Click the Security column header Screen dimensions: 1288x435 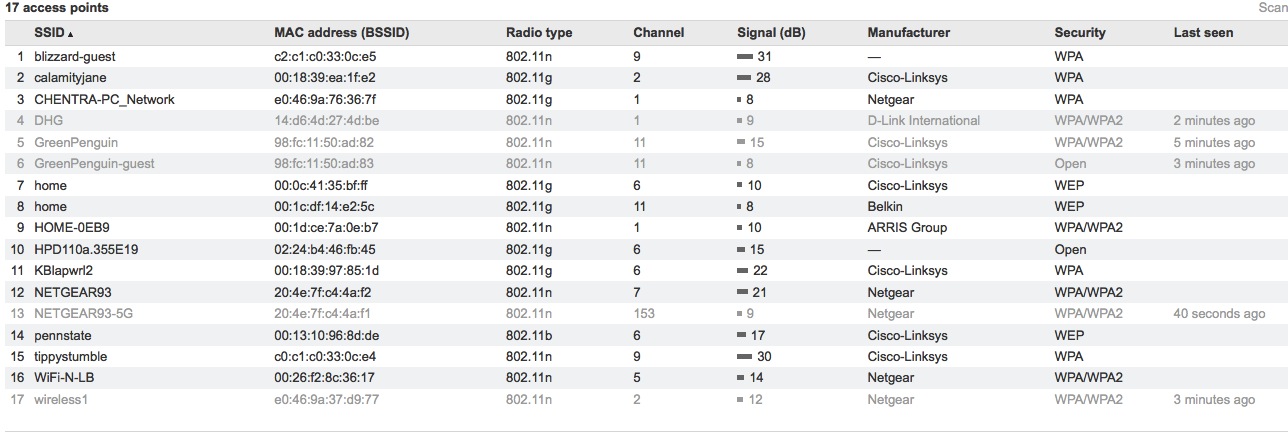pyautogui.click(x=1079, y=33)
